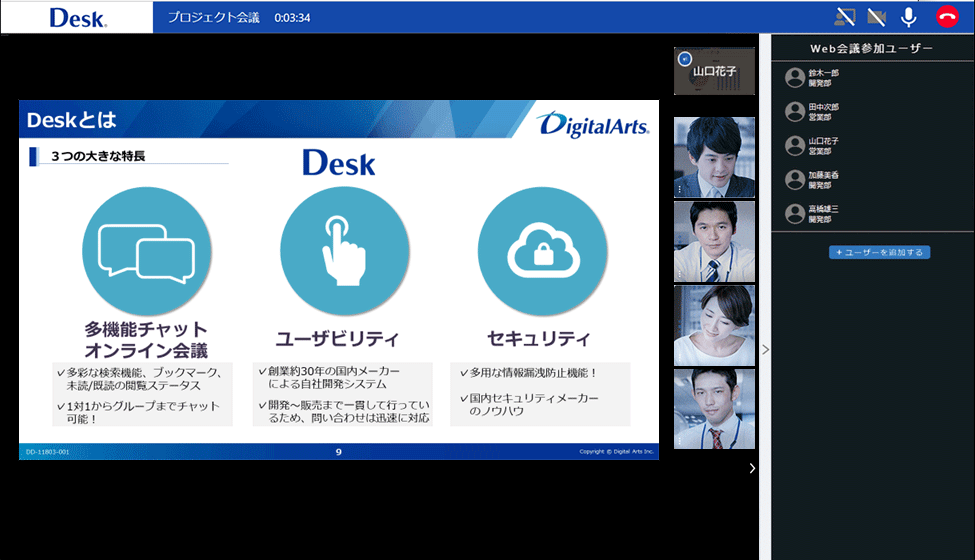Viewport: 975px width, 560px height.
Task: Click the プロジェクト会議 meeting title
Action: pos(215,17)
